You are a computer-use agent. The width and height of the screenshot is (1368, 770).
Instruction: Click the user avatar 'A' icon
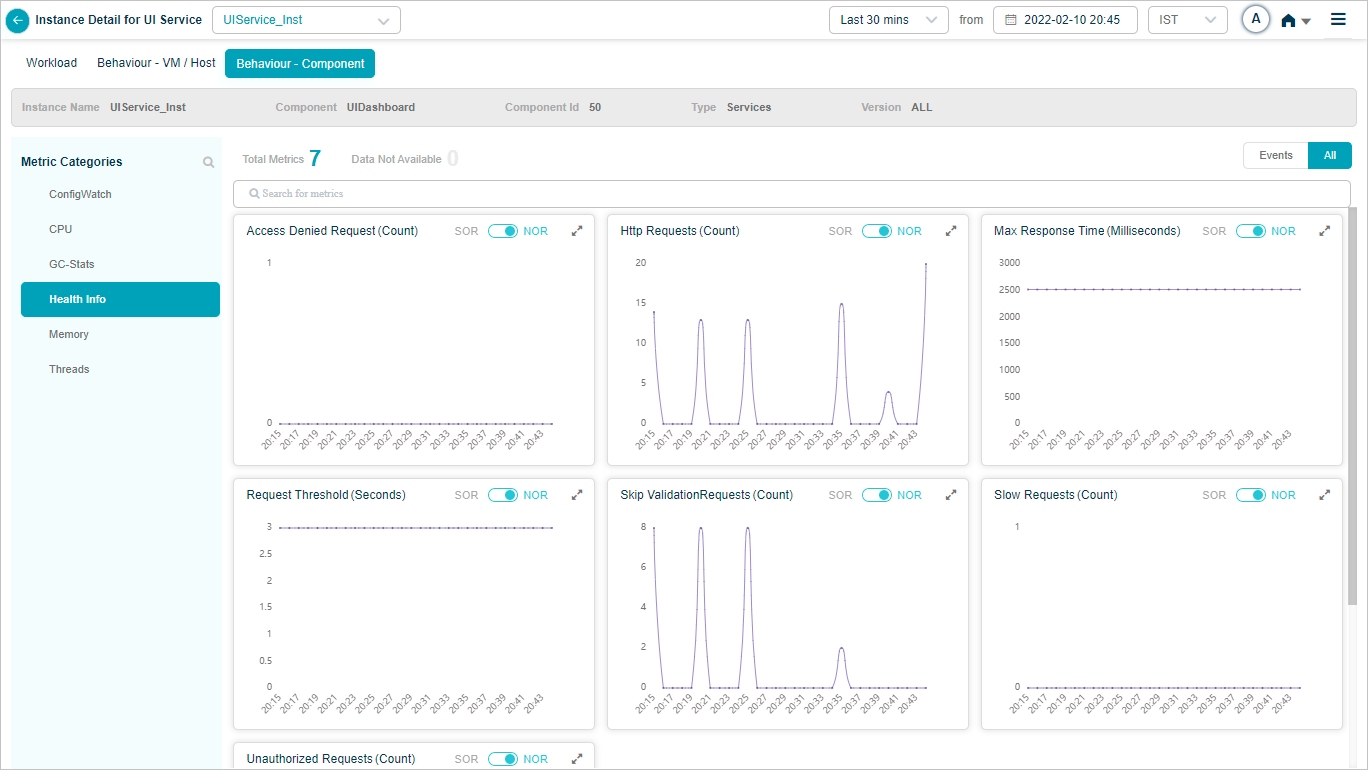tap(1255, 20)
